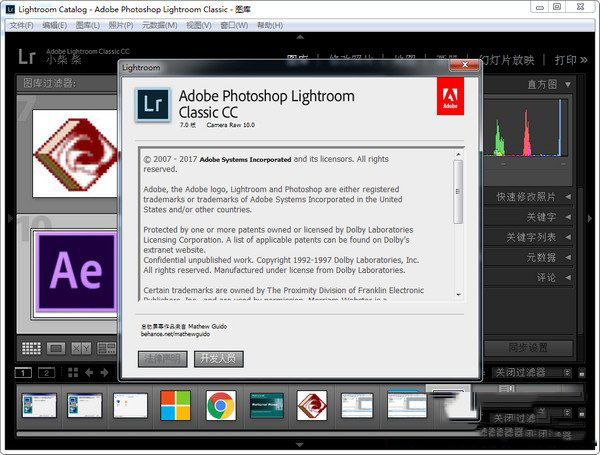
Task: Open 关闭过滤器 filter dropdown
Action: point(532,372)
